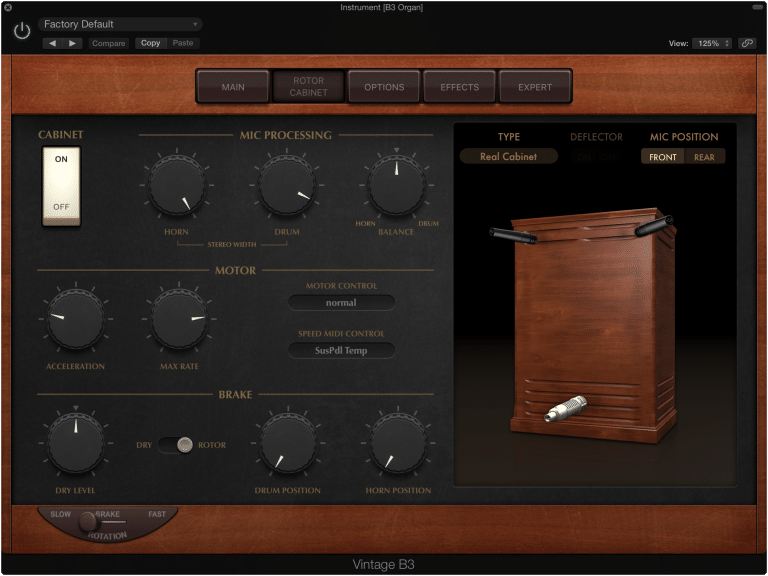
Task: Click the wooden Leslie cabinet image
Action: (594, 326)
